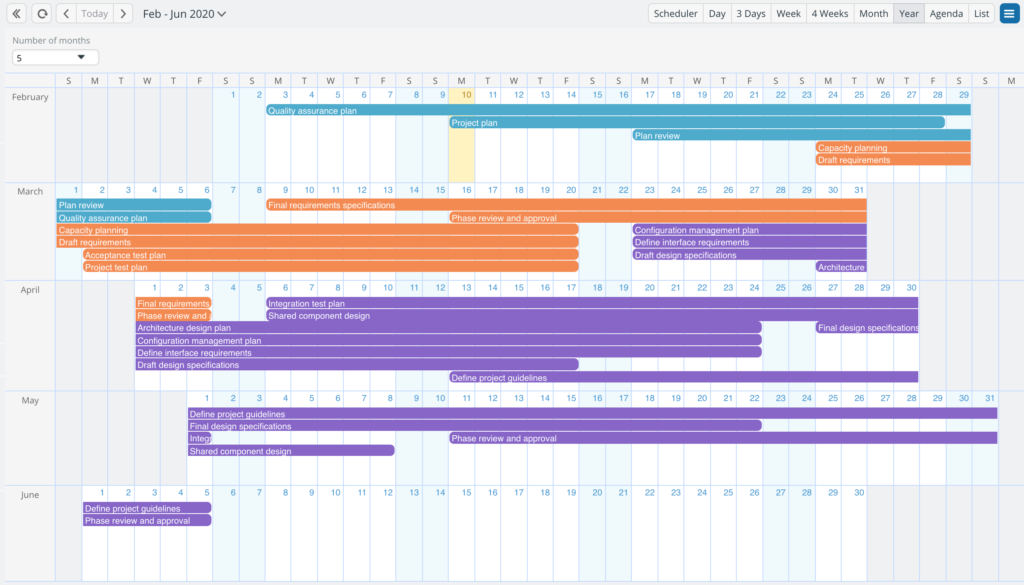Open March Final requirements specifications event
Viewport: 1024px width, 585px height.
point(566,205)
